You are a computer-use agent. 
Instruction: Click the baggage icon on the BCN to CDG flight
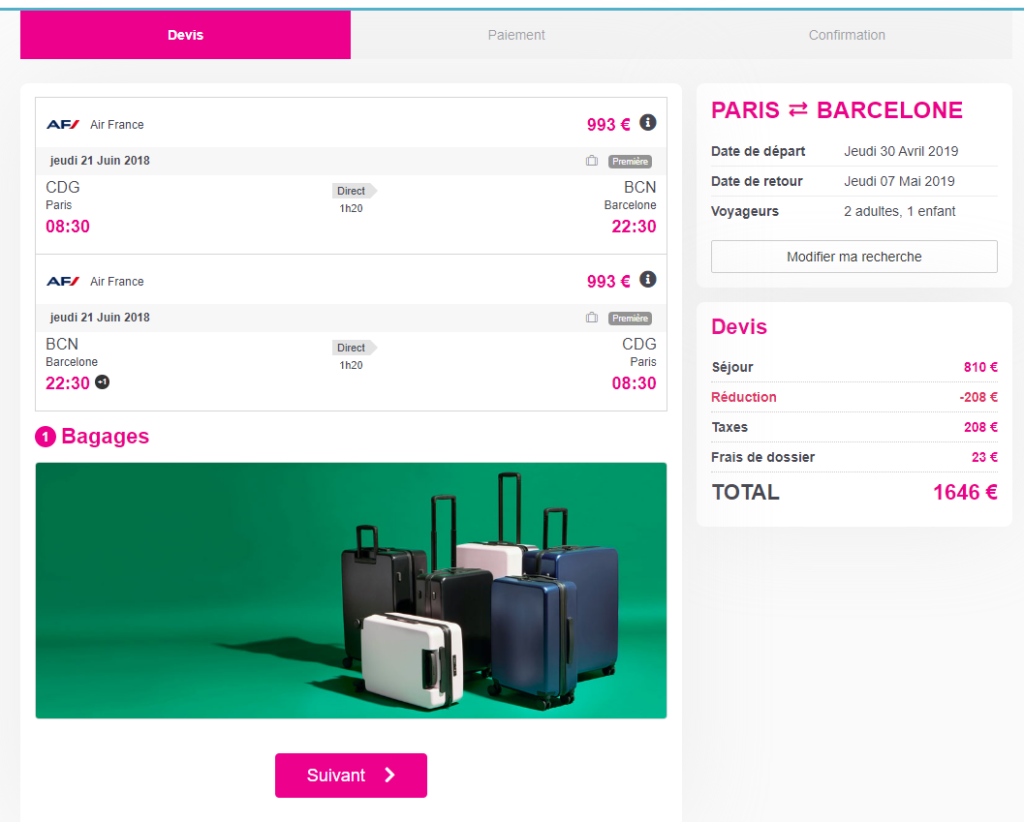coord(592,318)
